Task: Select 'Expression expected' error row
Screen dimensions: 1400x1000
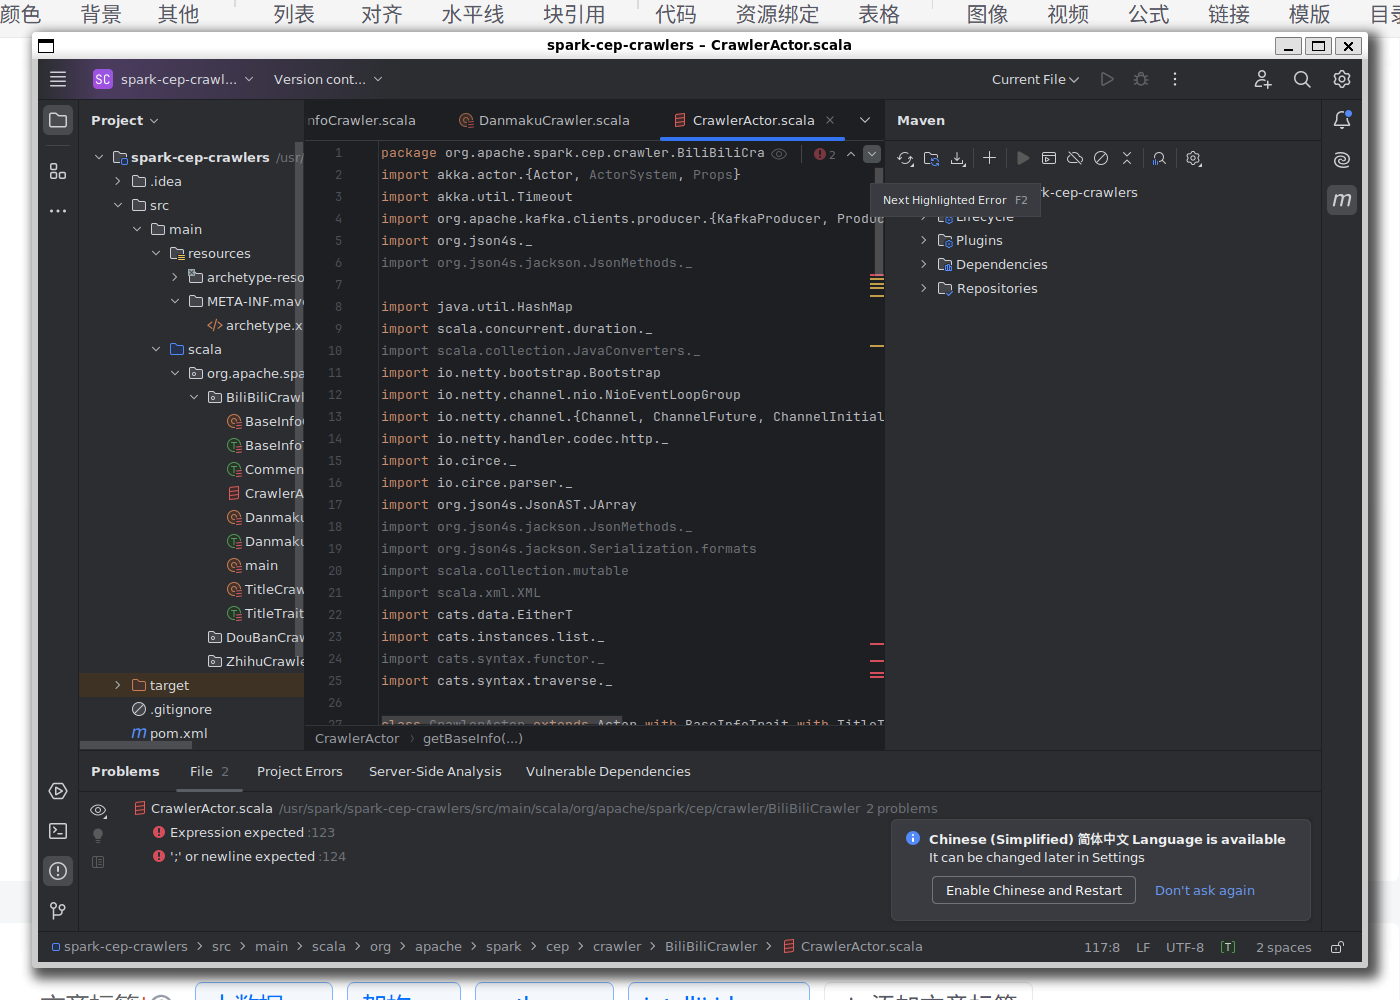Action: [243, 832]
